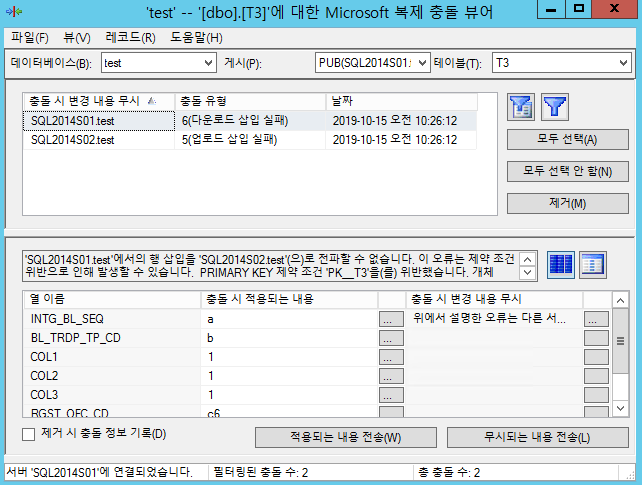Image resolution: width=642 pixels, height=485 pixels.
Task: Select the SQL2014S01.test conflict row
Action: 250,121
